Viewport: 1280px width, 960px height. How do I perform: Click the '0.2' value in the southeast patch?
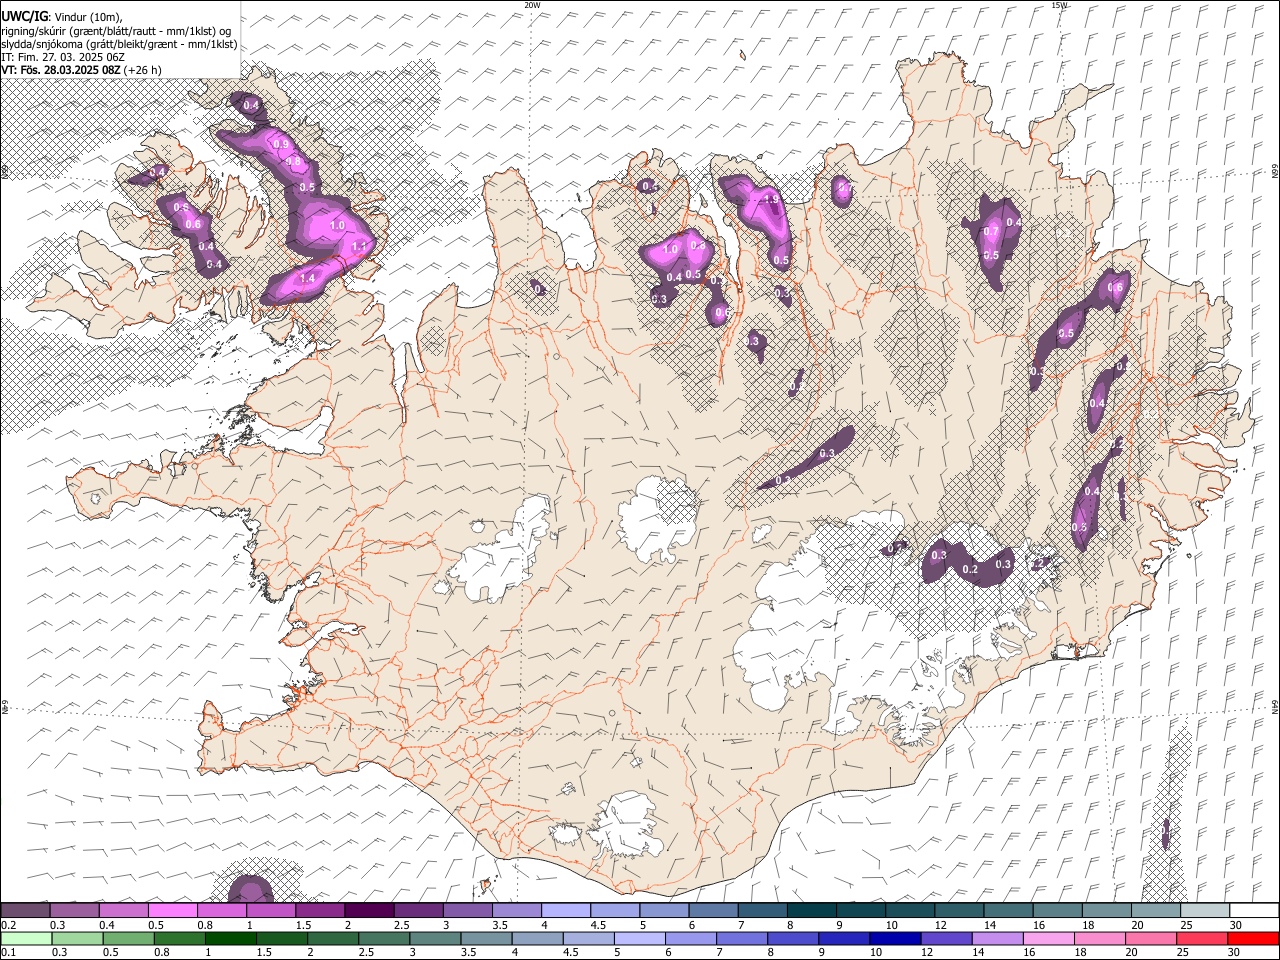coord(969,569)
